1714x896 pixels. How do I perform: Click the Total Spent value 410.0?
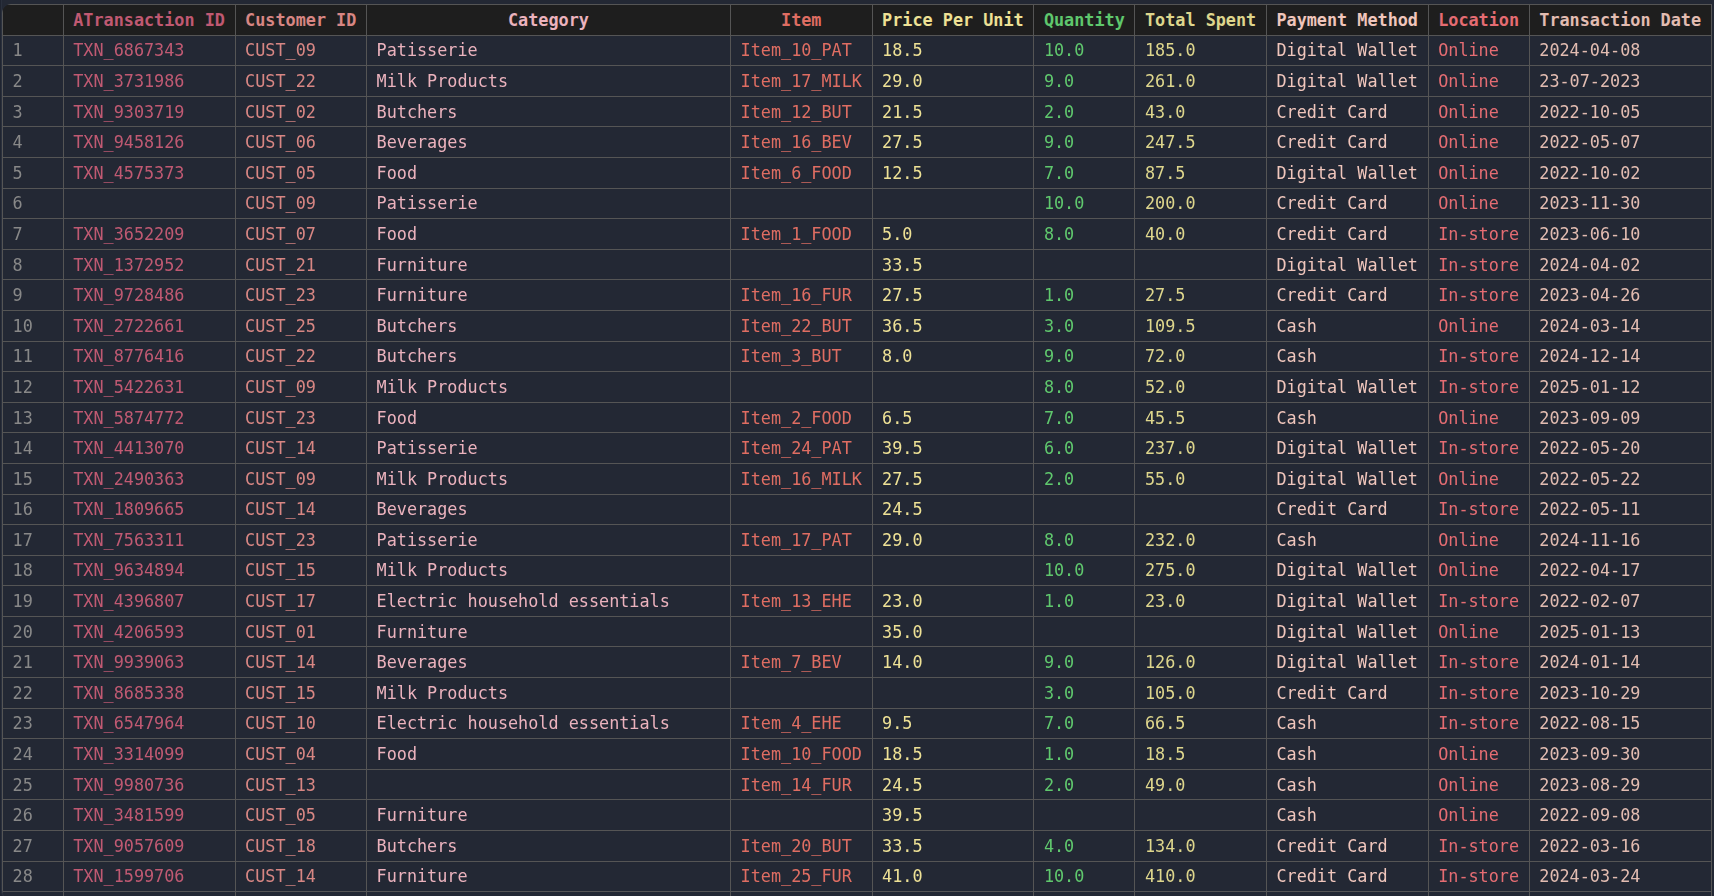tap(1200, 876)
